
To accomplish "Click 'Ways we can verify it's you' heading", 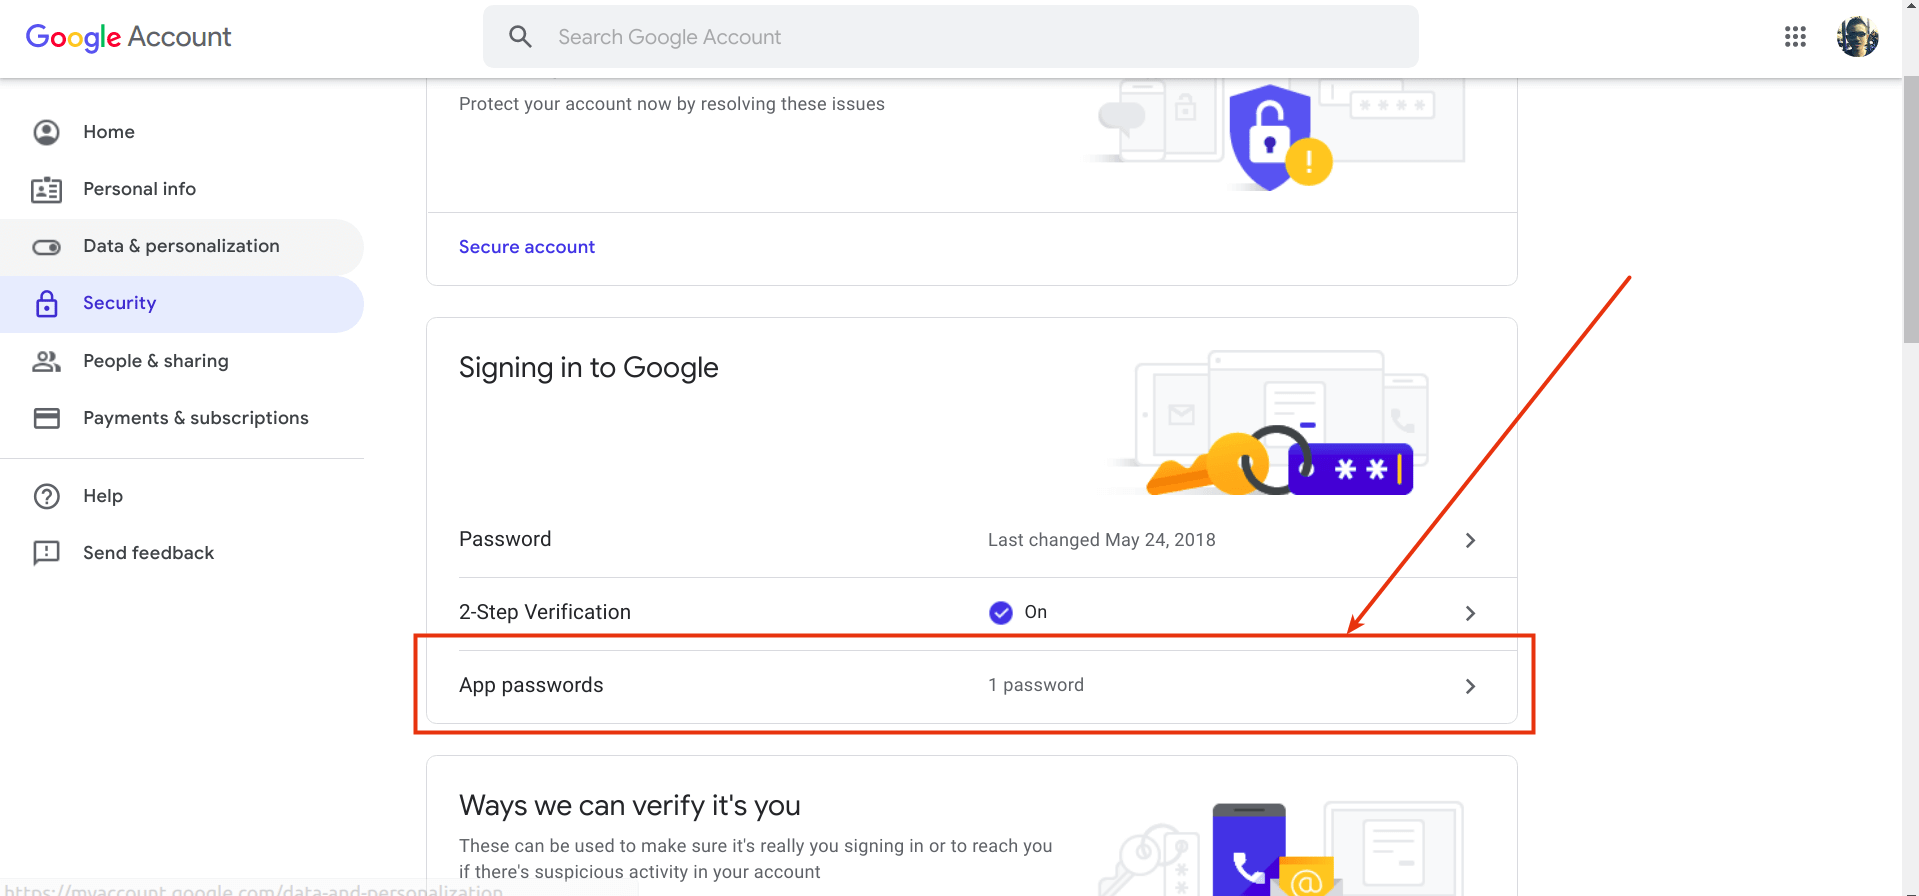I will pos(630,805).
